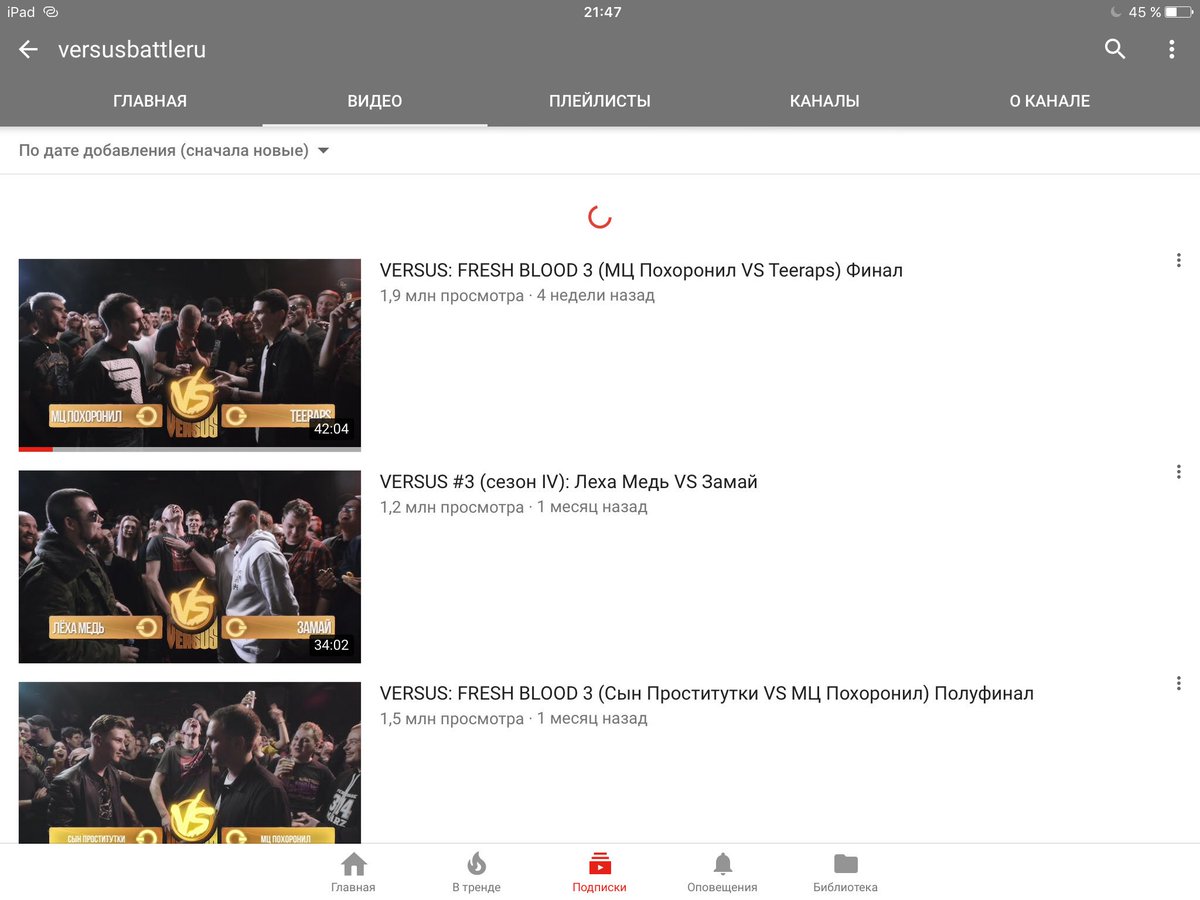Open options menu for Полуфинал video

[x=1179, y=684]
